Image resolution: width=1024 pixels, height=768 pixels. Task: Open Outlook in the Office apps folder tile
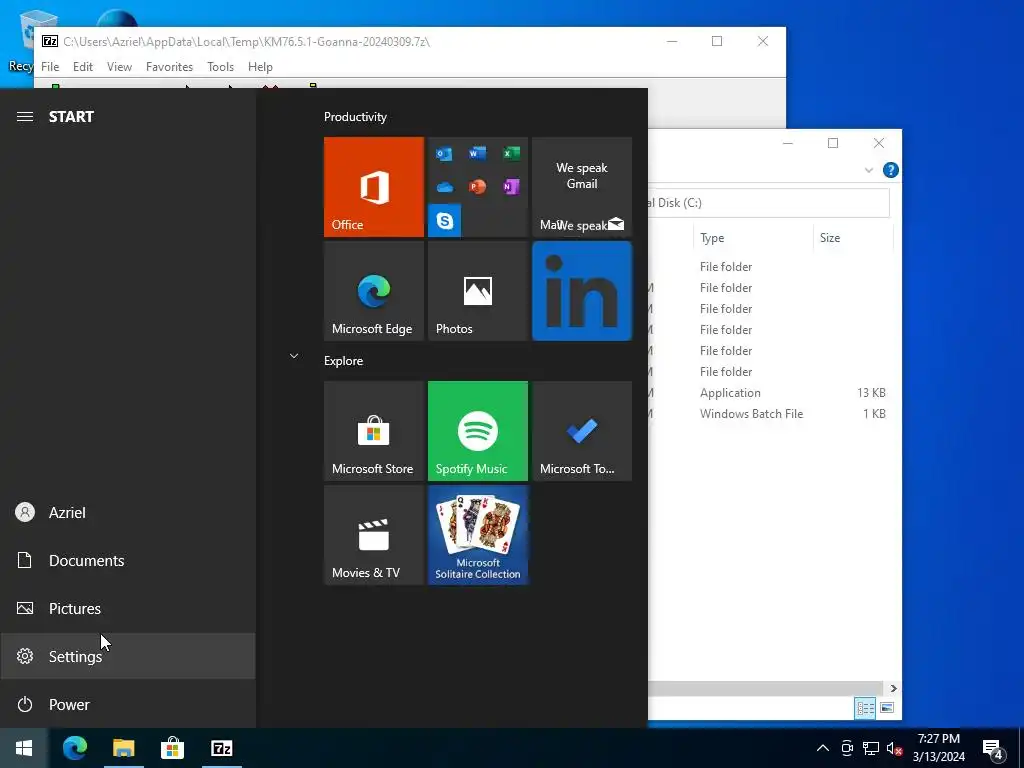444,153
